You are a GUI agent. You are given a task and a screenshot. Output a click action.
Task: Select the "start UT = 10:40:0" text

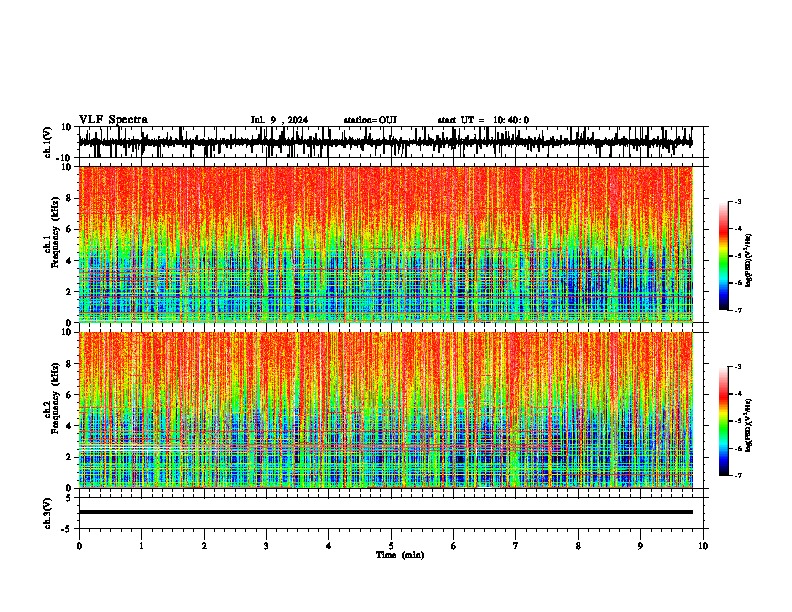(483, 120)
